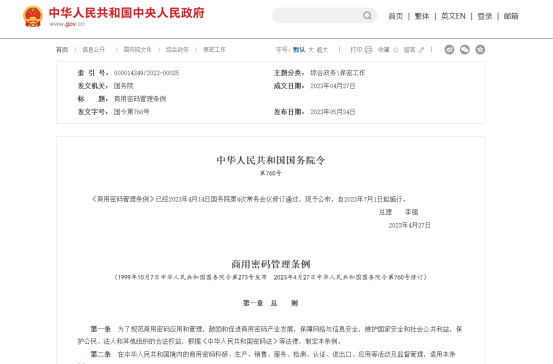Click the 留言 message text
Viewport: 553px width, 364px height.
point(409,50)
